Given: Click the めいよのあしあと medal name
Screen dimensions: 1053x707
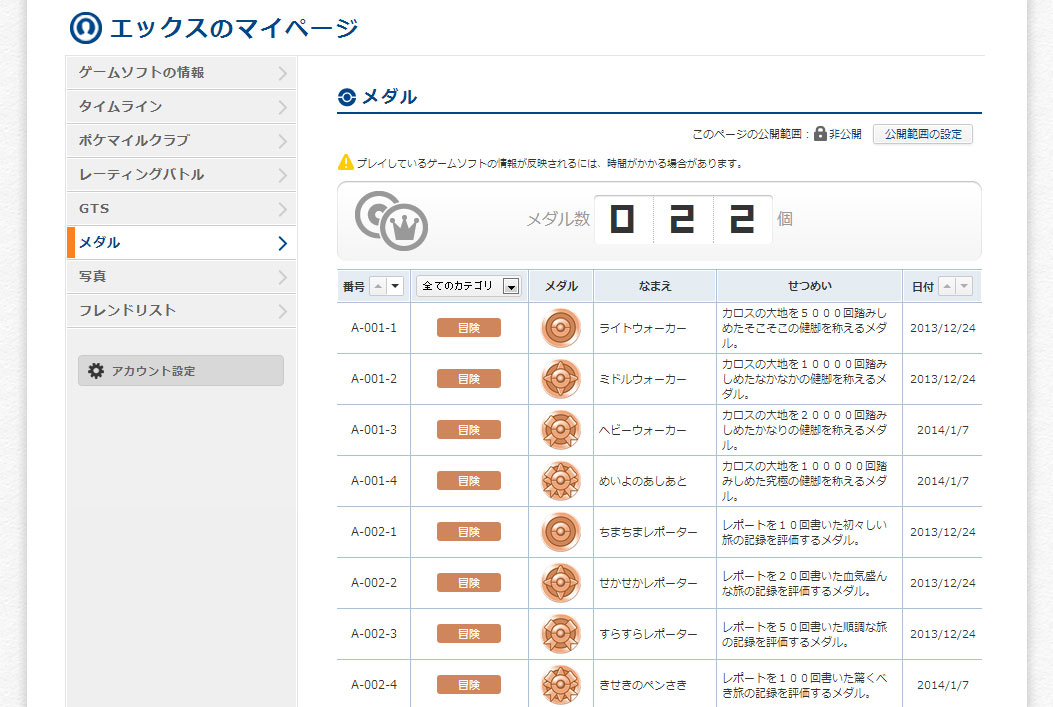Looking at the screenshot, I should (643, 481).
